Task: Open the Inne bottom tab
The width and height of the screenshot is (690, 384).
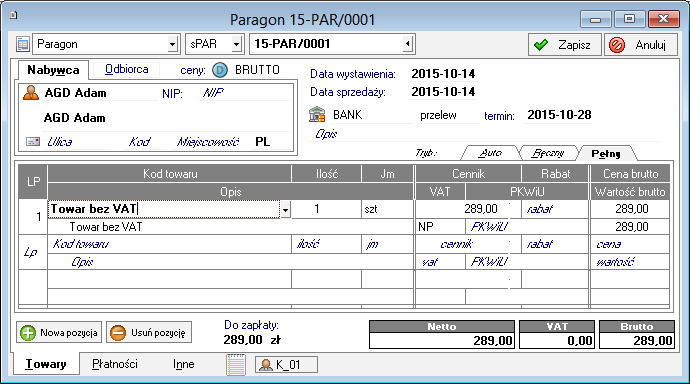Action: click(184, 364)
